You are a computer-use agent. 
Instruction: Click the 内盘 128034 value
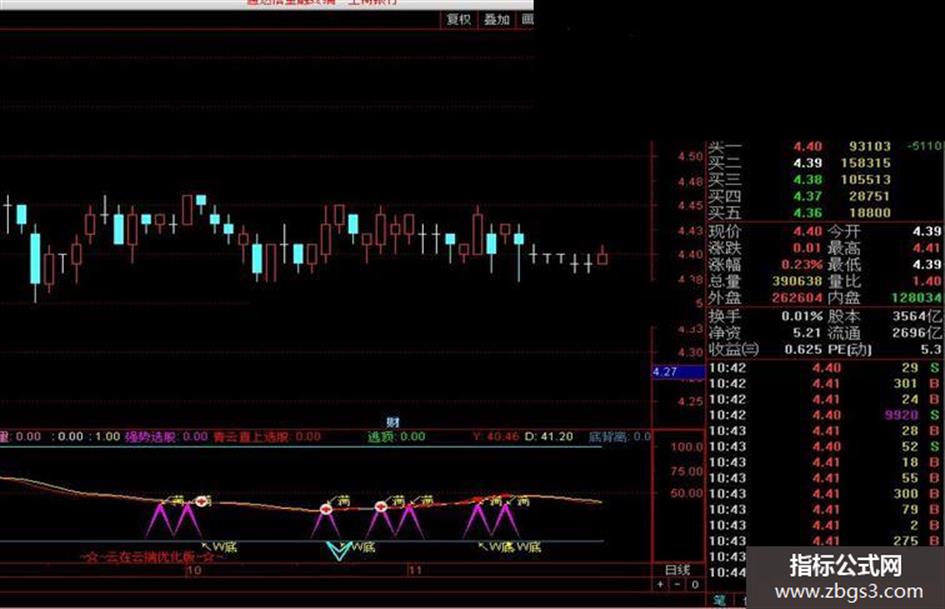(x=916, y=297)
